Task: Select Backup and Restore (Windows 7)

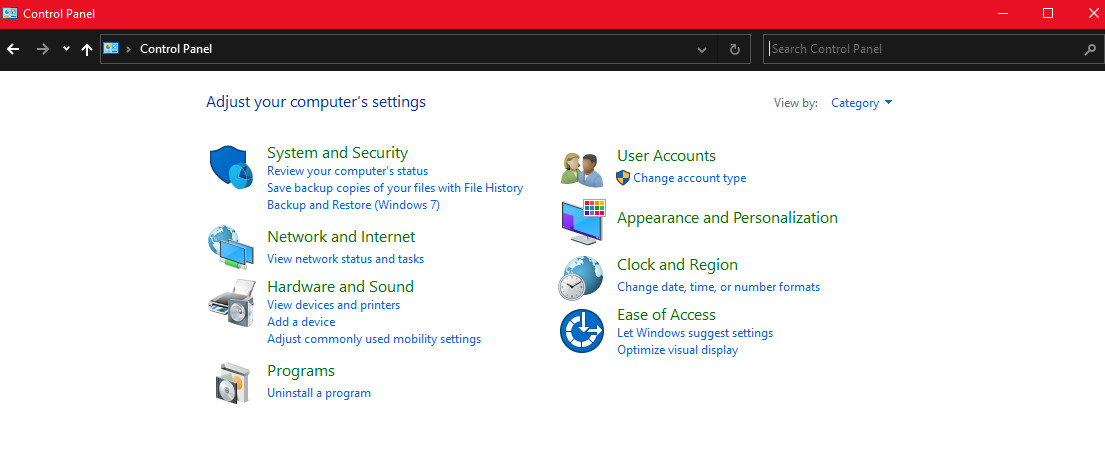Action: click(x=353, y=205)
